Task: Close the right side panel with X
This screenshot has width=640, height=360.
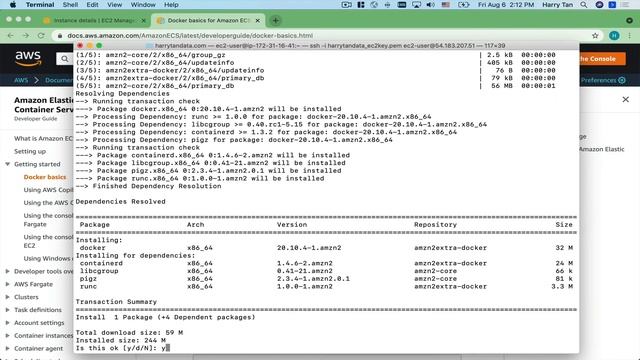Action: (625, 99)
